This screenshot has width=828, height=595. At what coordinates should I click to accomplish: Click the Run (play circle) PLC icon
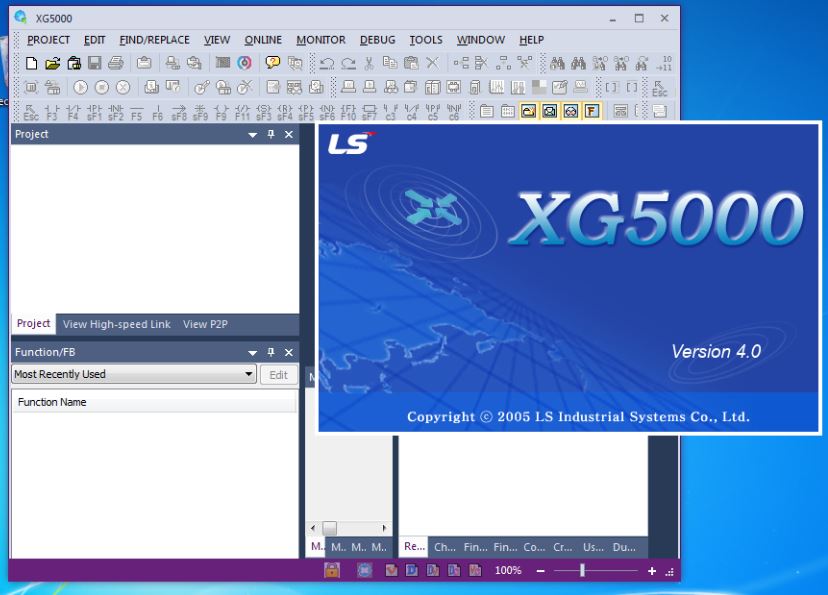coord(80,87)
